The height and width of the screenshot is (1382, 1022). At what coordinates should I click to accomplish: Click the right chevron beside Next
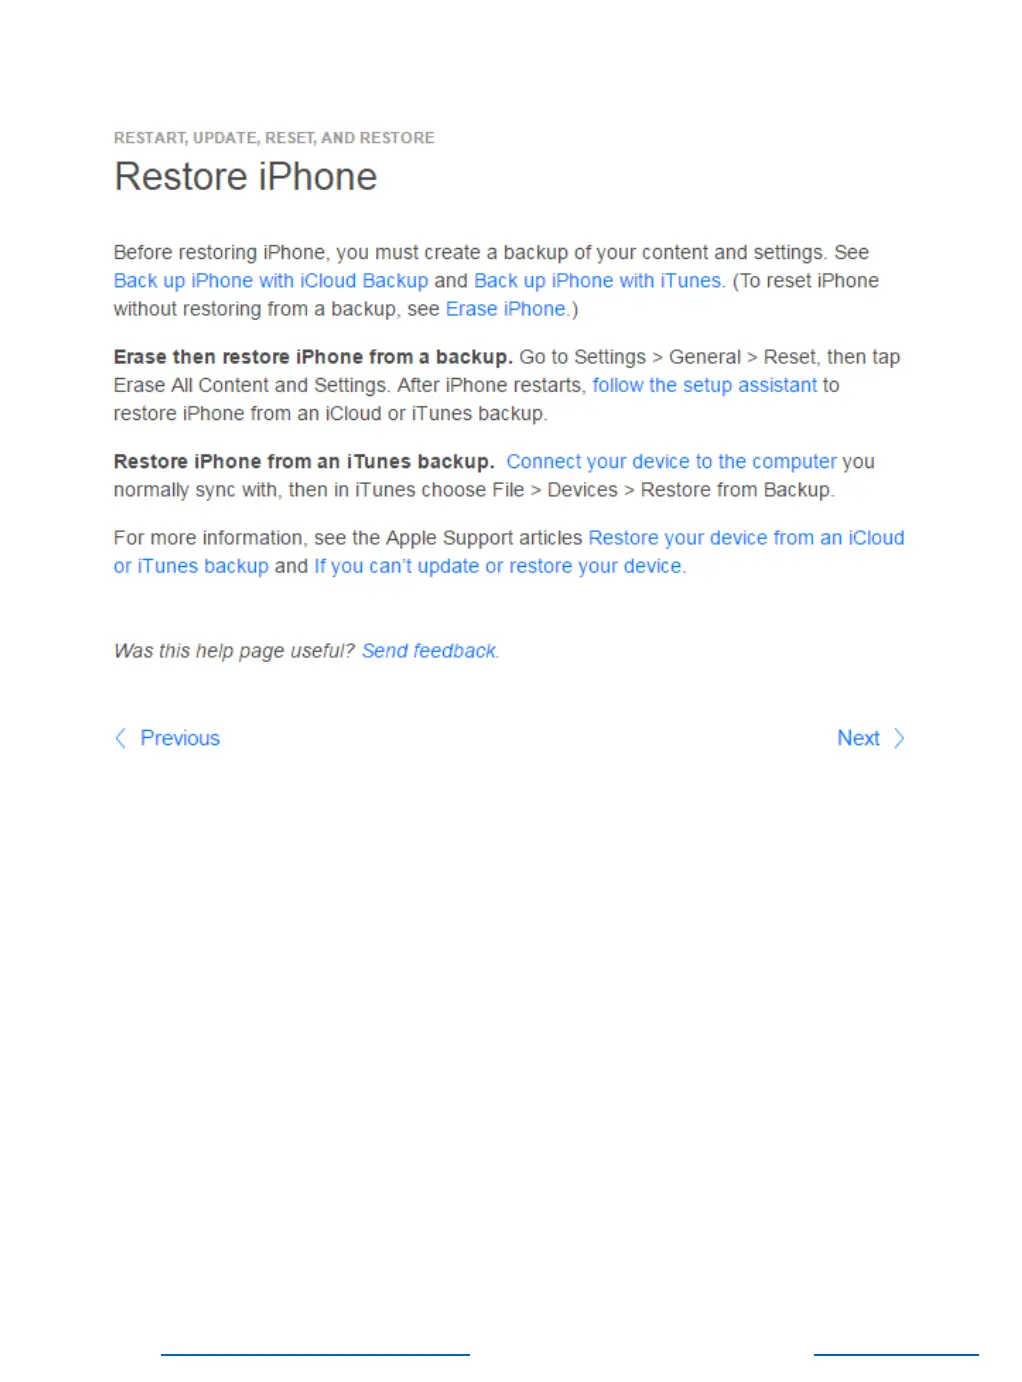(x=899, y=738)
